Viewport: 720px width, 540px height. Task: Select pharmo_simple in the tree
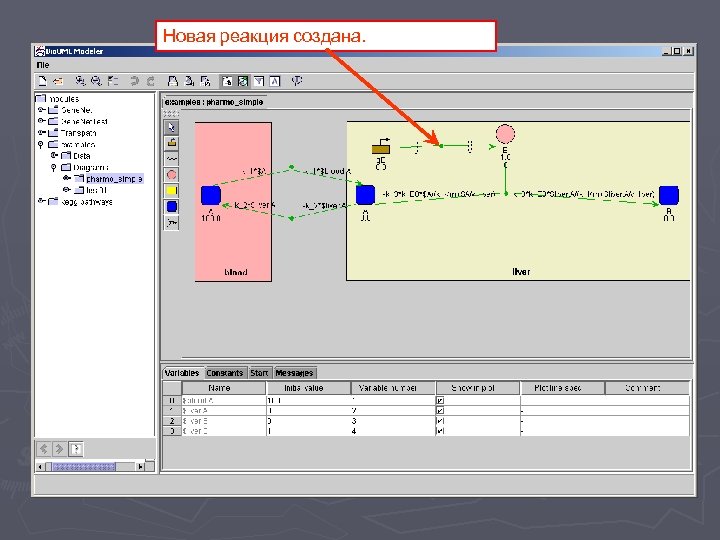114,179
